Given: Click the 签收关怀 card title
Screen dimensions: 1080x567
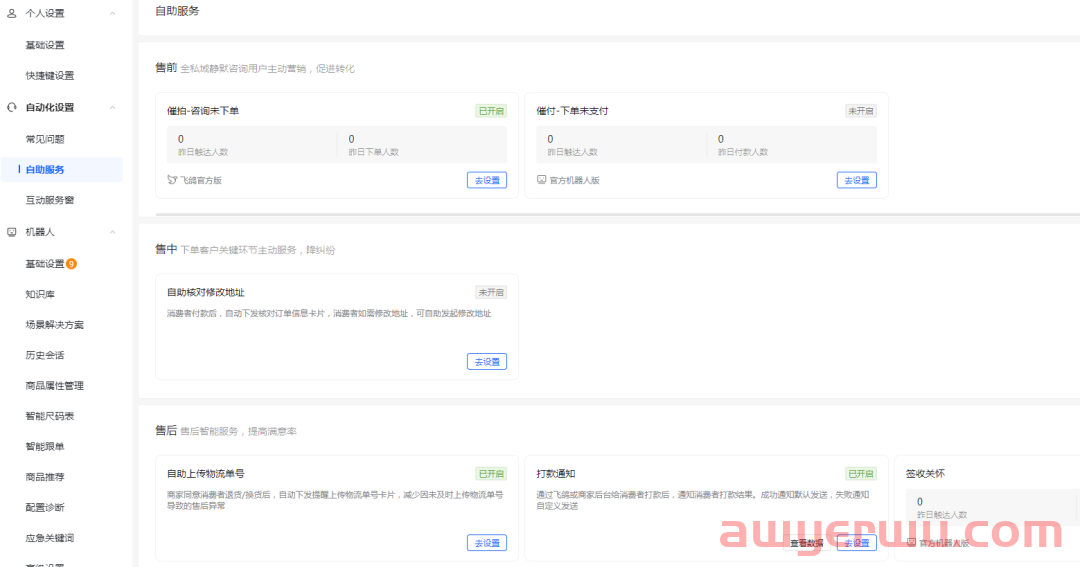Looking at the screenshot, I should [925, 474].
